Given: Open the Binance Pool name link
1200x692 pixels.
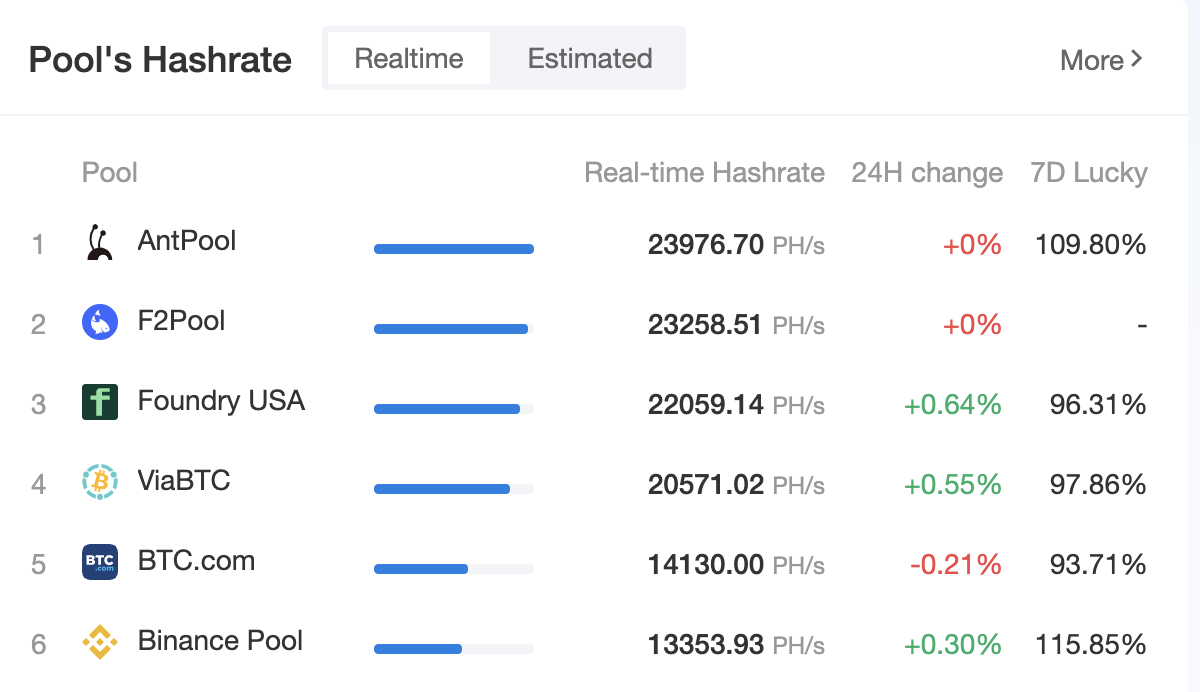Looking at the screenshot, I should (220, 641).
